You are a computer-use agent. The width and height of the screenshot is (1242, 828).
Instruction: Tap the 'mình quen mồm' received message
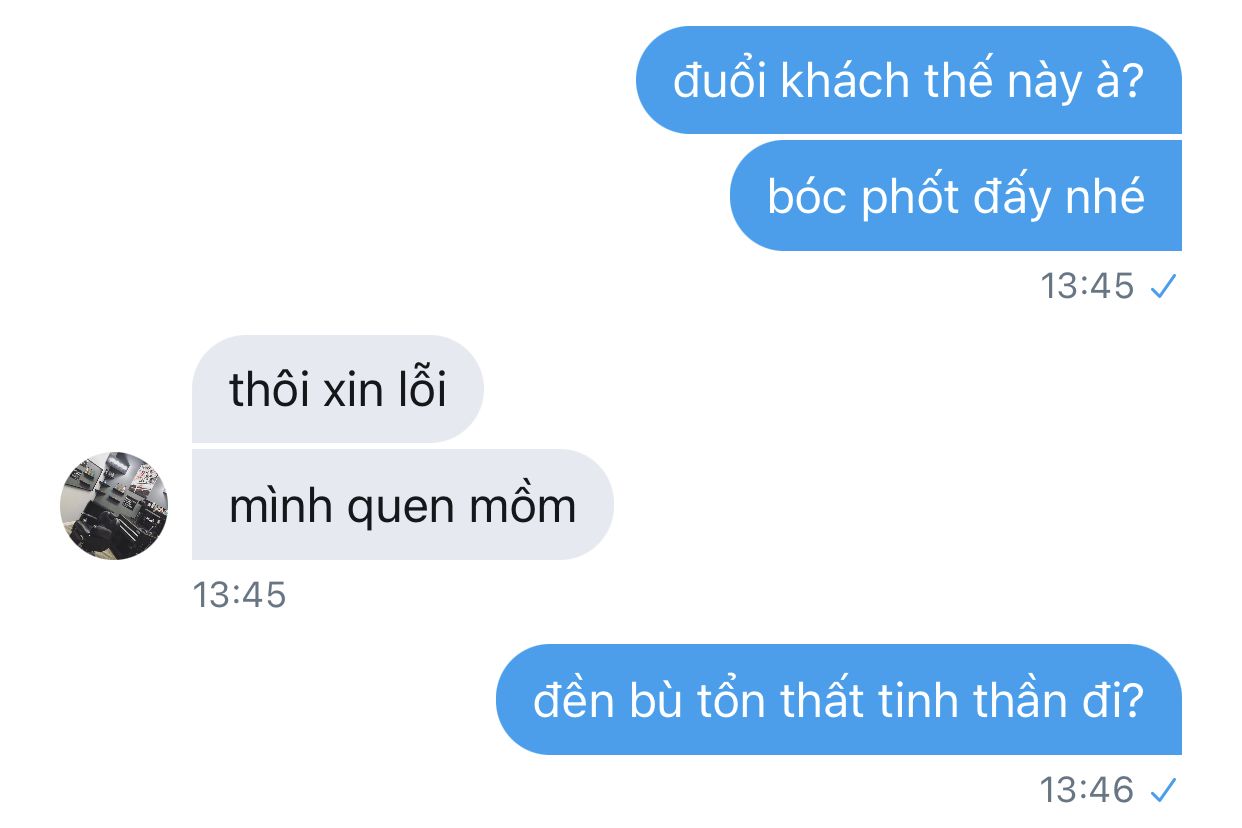(x=402, y=505)
